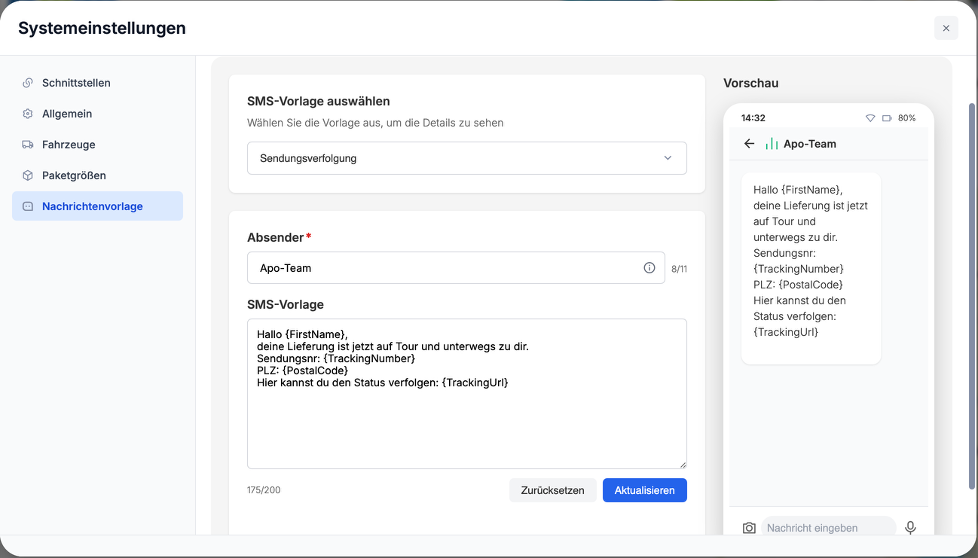Click the Nachricht eingeben message field
This screenshot has width=978, height=558.
[x=826, y=528]
